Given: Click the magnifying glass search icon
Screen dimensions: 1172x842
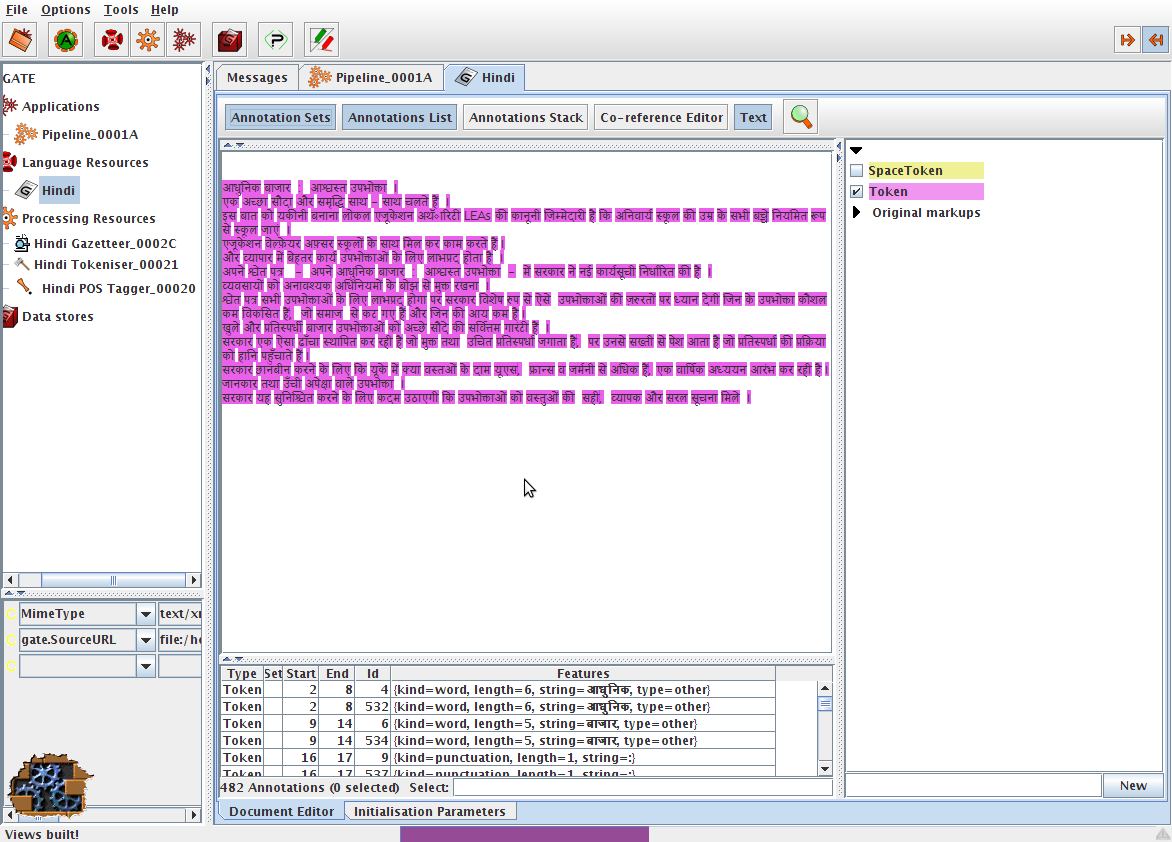Looking at the screenshot, I should [x=800, y=117].
